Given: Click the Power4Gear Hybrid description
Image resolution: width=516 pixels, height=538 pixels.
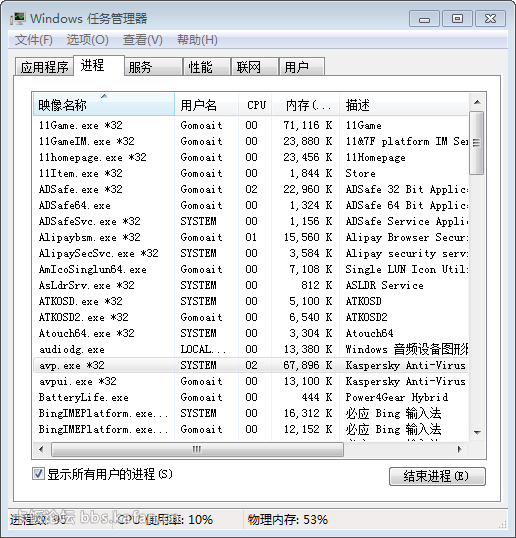Looking at the screenshot, I should pos(397,397).
